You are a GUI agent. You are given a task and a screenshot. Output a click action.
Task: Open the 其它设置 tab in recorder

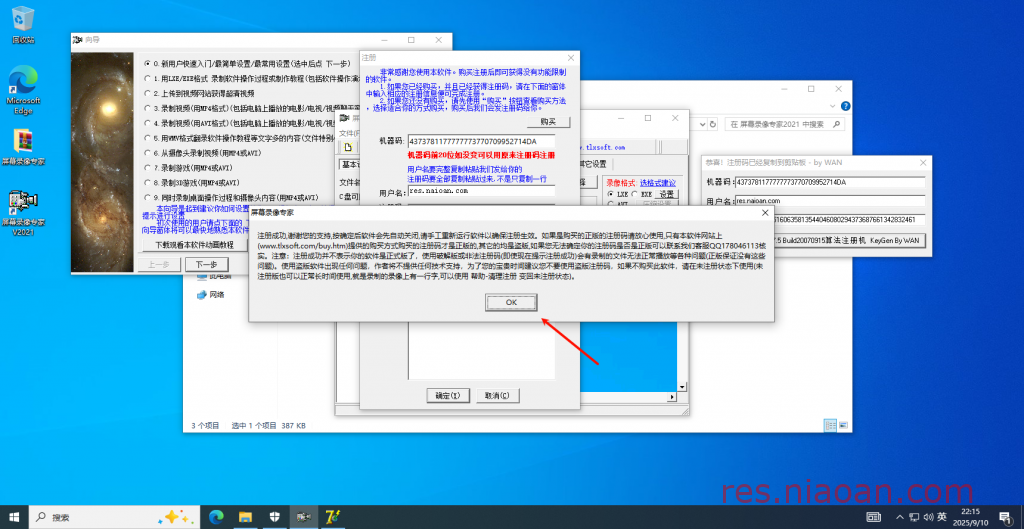(x=594, y=163)
